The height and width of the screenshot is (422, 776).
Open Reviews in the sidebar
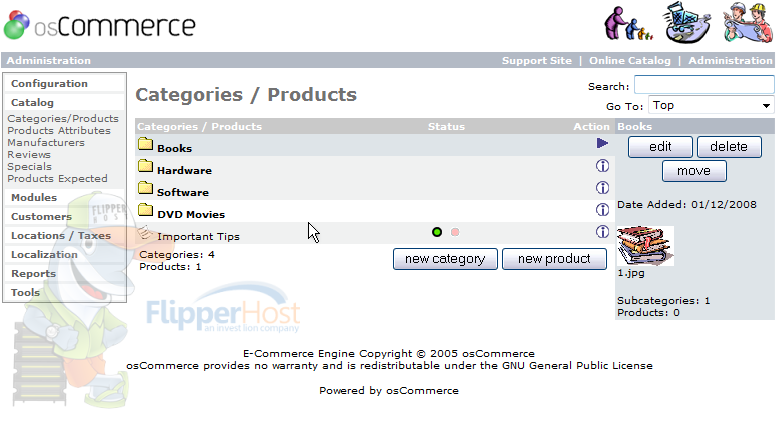coord(29,154)
